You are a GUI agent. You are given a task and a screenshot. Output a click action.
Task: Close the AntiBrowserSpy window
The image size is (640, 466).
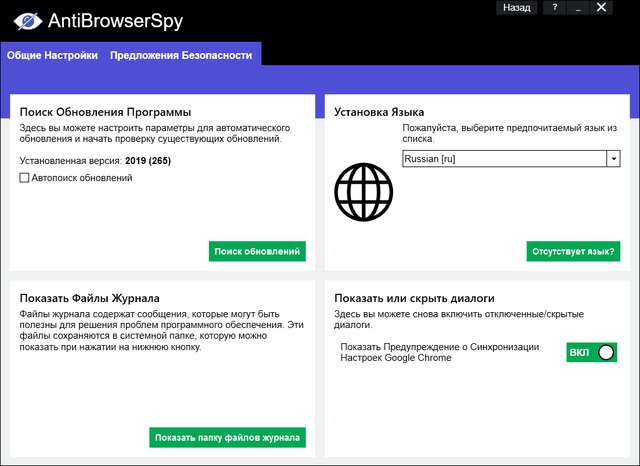click(x=602, y=7)
